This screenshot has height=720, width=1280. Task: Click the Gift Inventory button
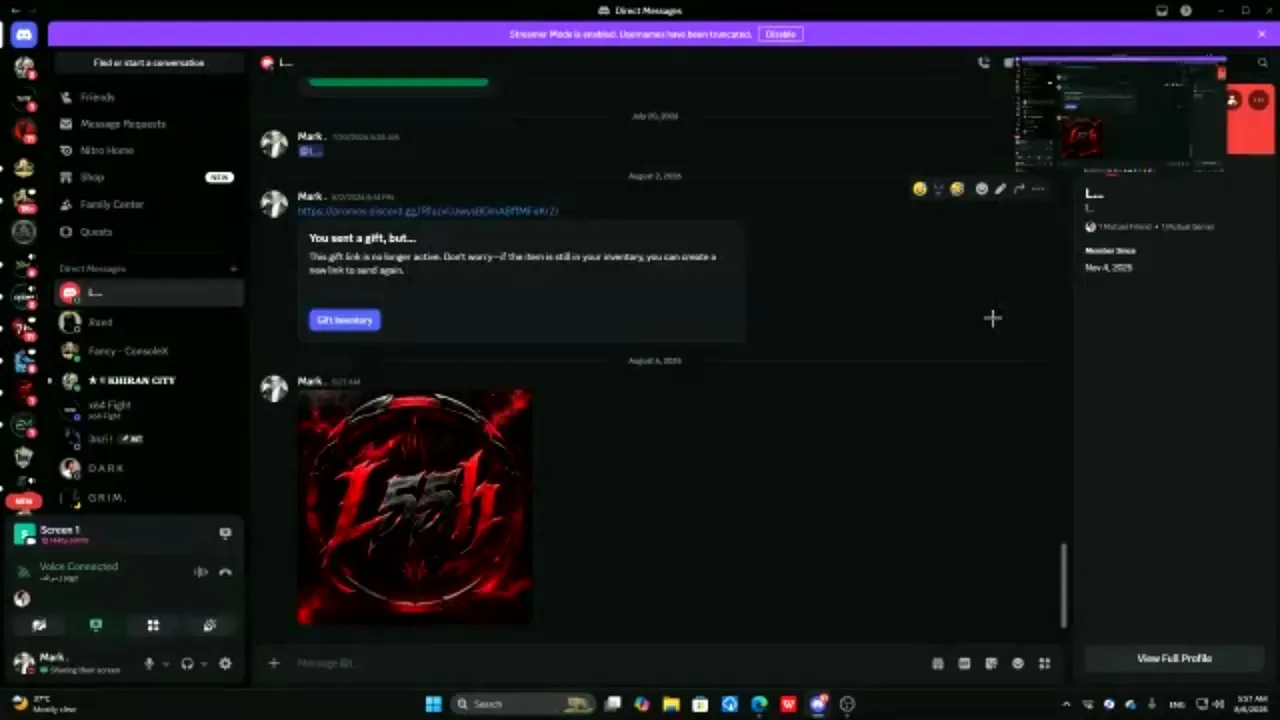(x=345, y=320)
